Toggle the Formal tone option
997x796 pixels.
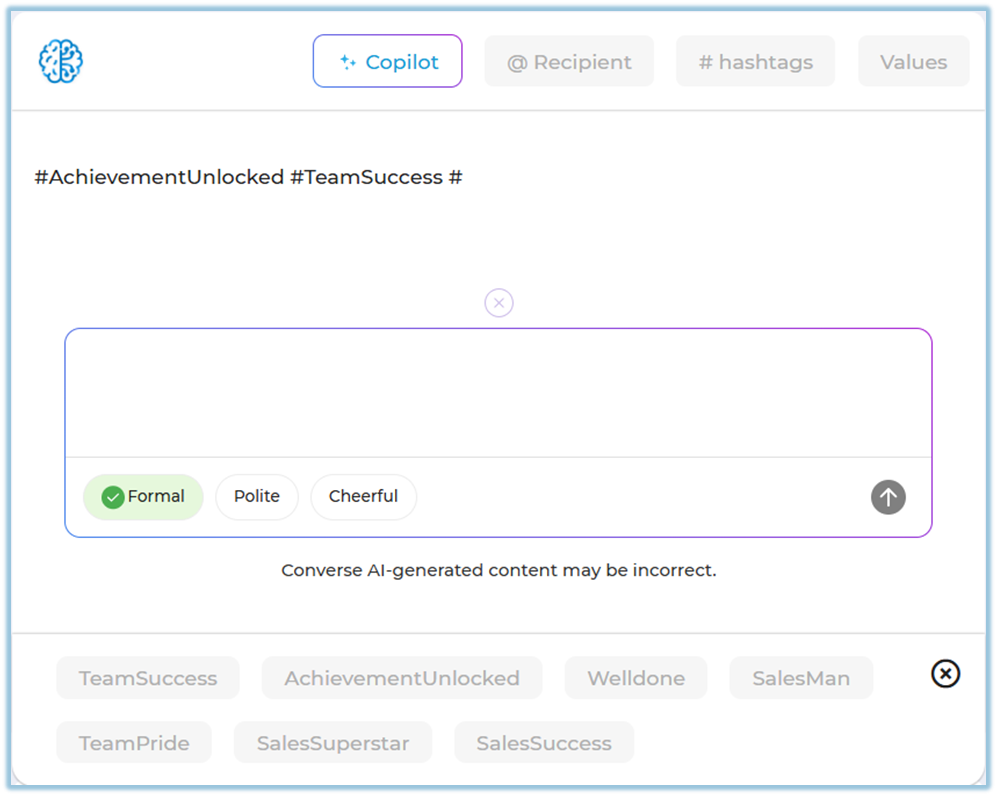(143, 497)
